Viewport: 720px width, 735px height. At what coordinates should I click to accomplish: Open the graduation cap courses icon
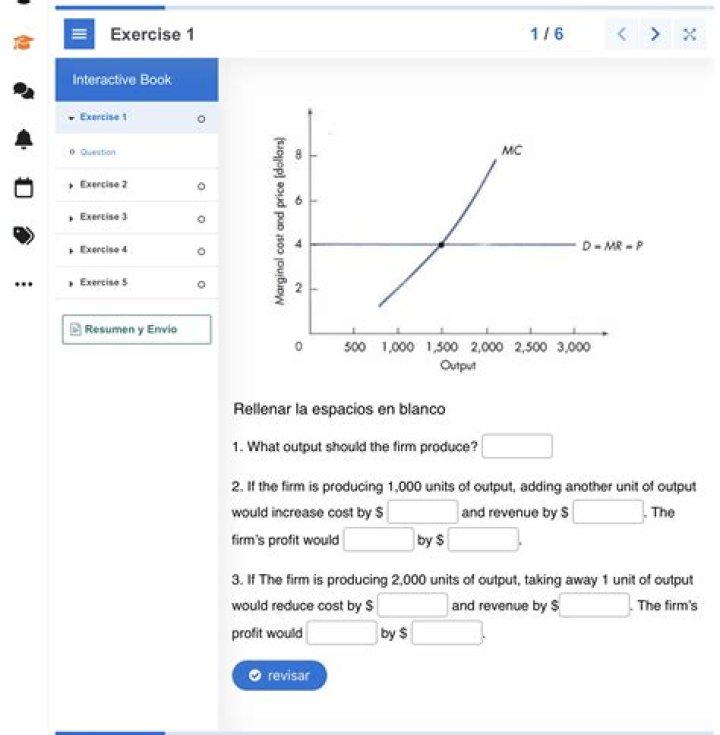pyautogui.click(x=22, y=43)
